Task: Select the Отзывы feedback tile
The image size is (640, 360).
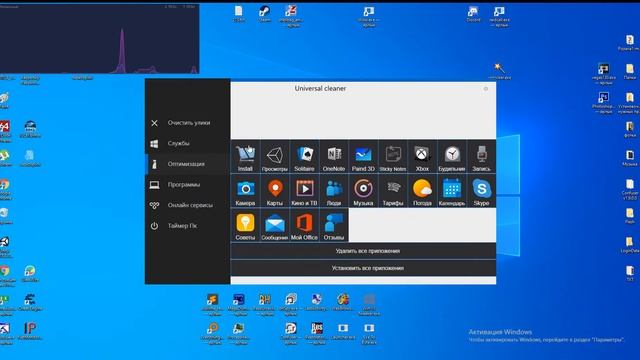Action: 334,225
